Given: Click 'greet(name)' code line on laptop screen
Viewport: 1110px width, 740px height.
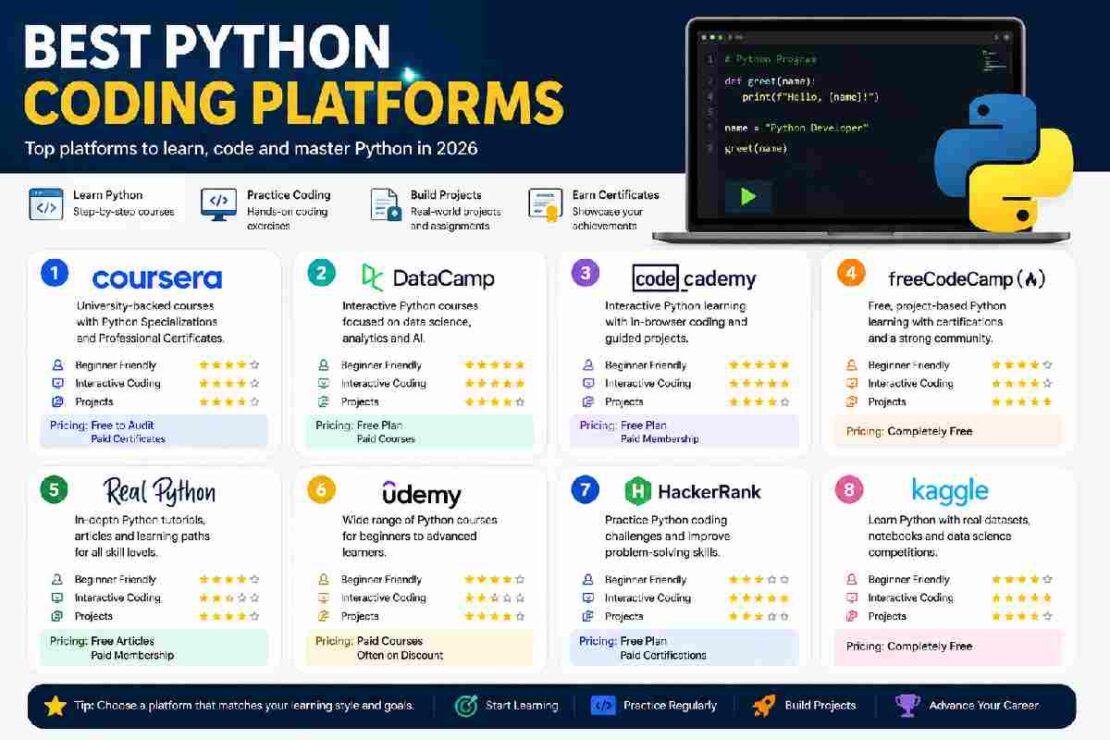Looking at the screenshot, I should pos(755,149).
